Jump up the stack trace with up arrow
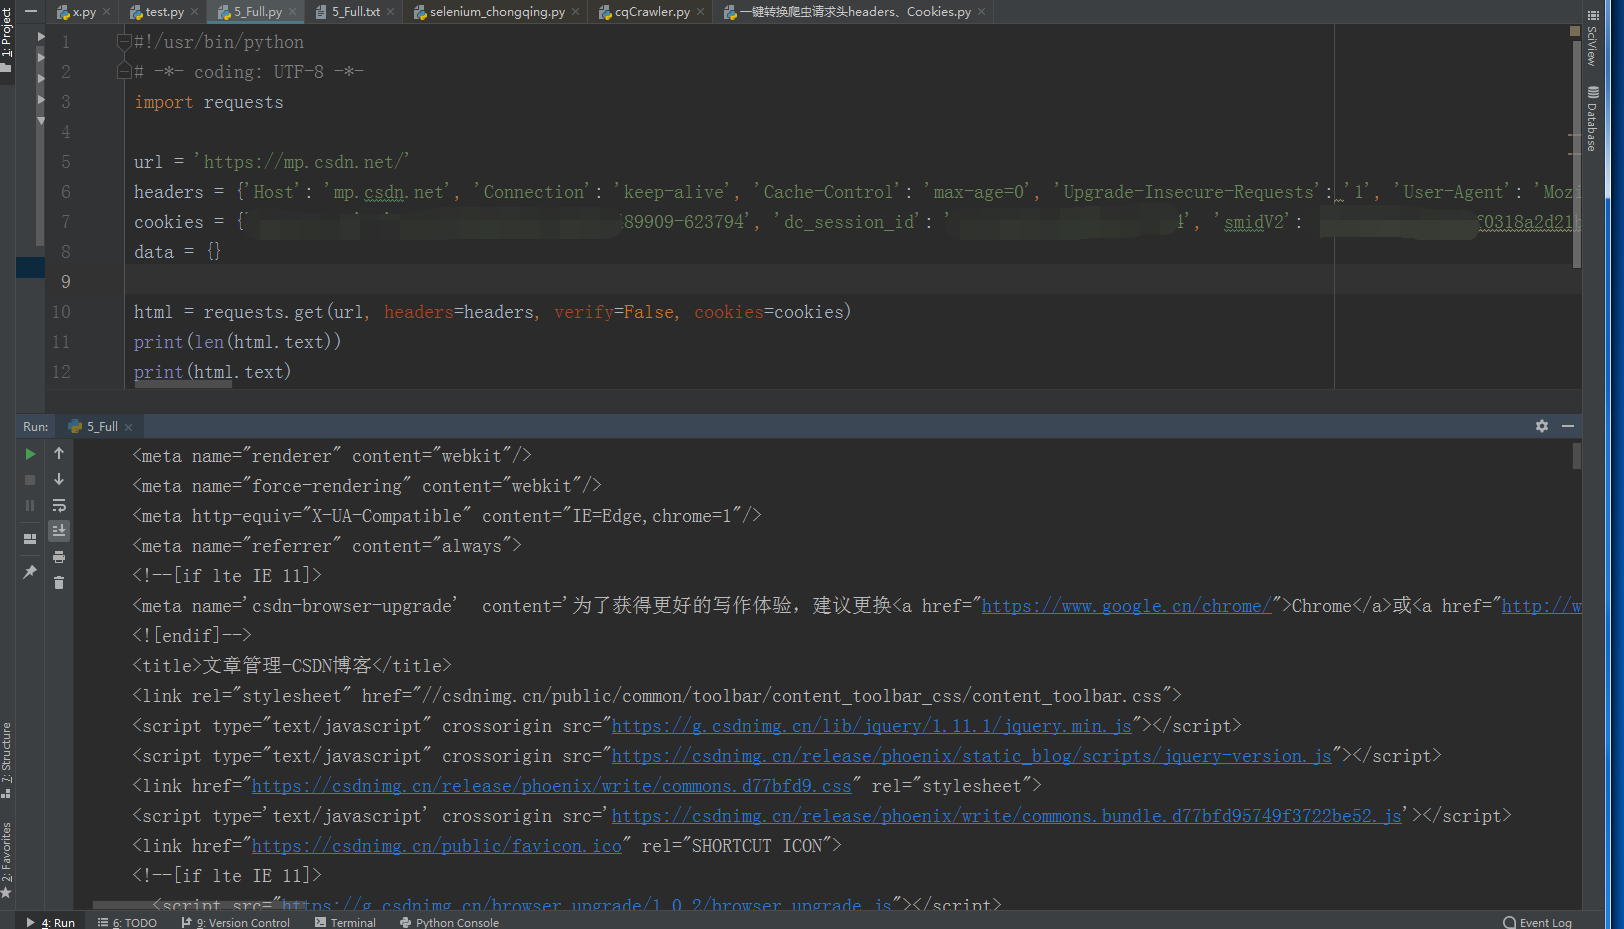Screen dimensions: 1624x929 (x=59, y=452)
